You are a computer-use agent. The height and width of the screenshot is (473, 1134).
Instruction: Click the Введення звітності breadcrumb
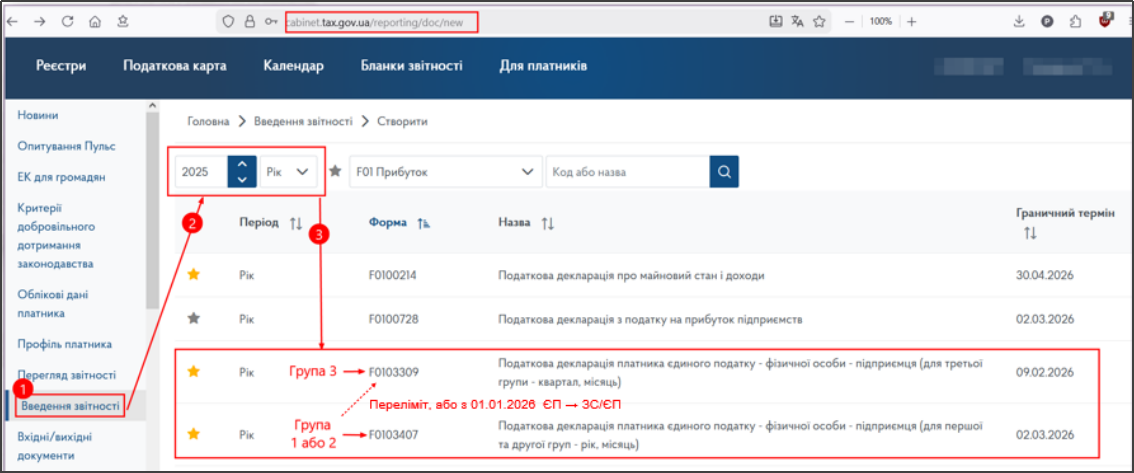[303, 122]
